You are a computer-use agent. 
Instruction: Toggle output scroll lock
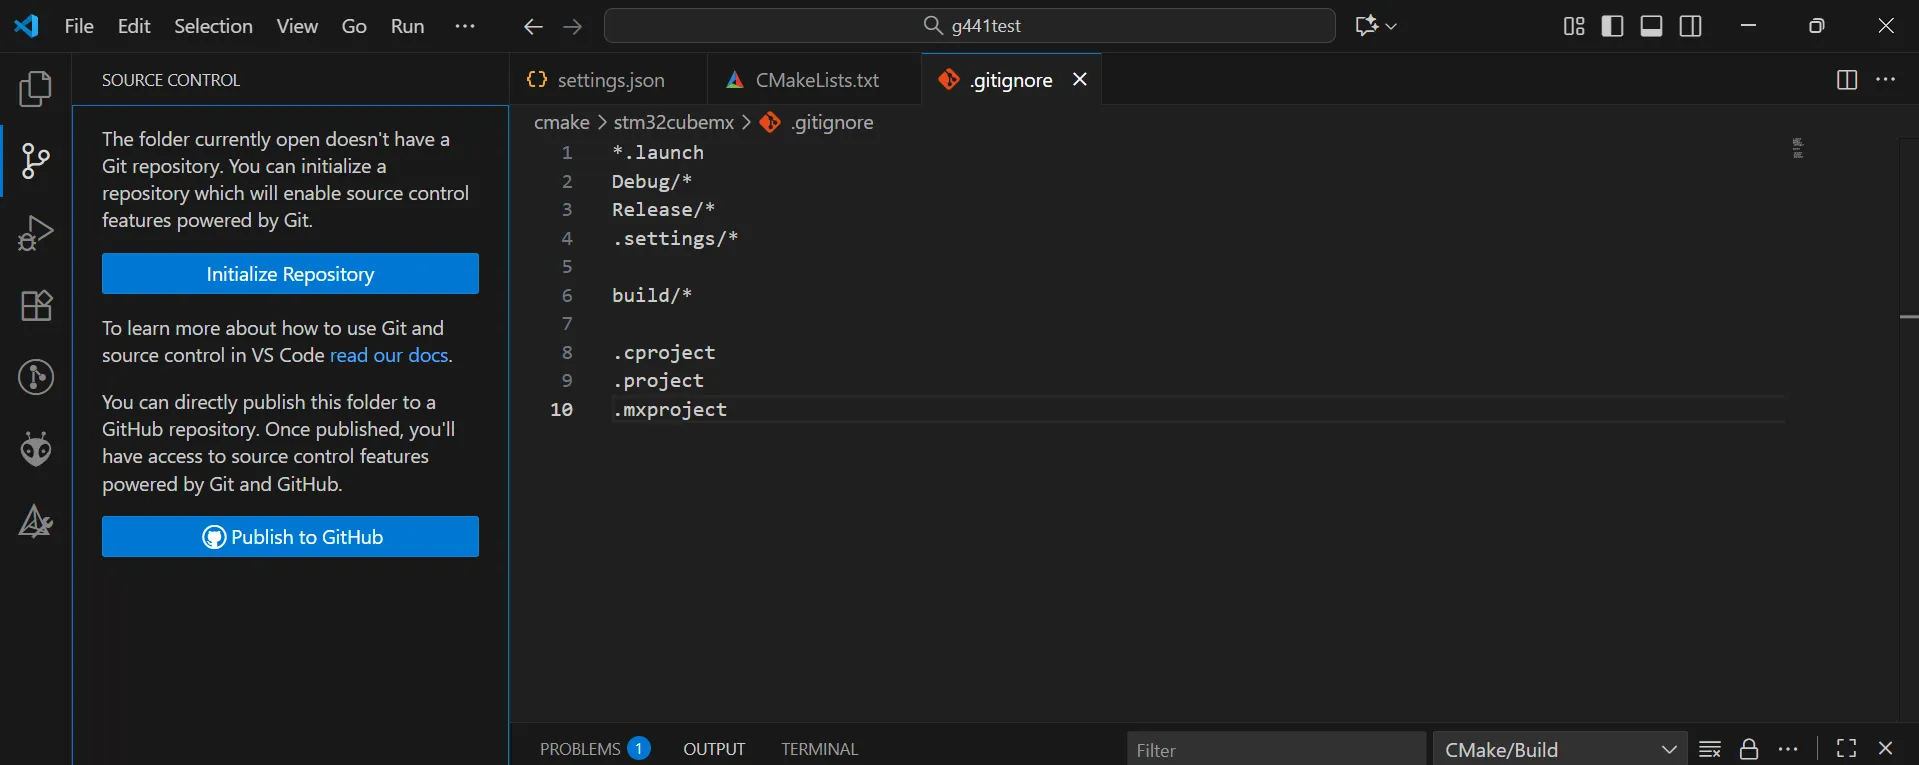point(1749,749)
